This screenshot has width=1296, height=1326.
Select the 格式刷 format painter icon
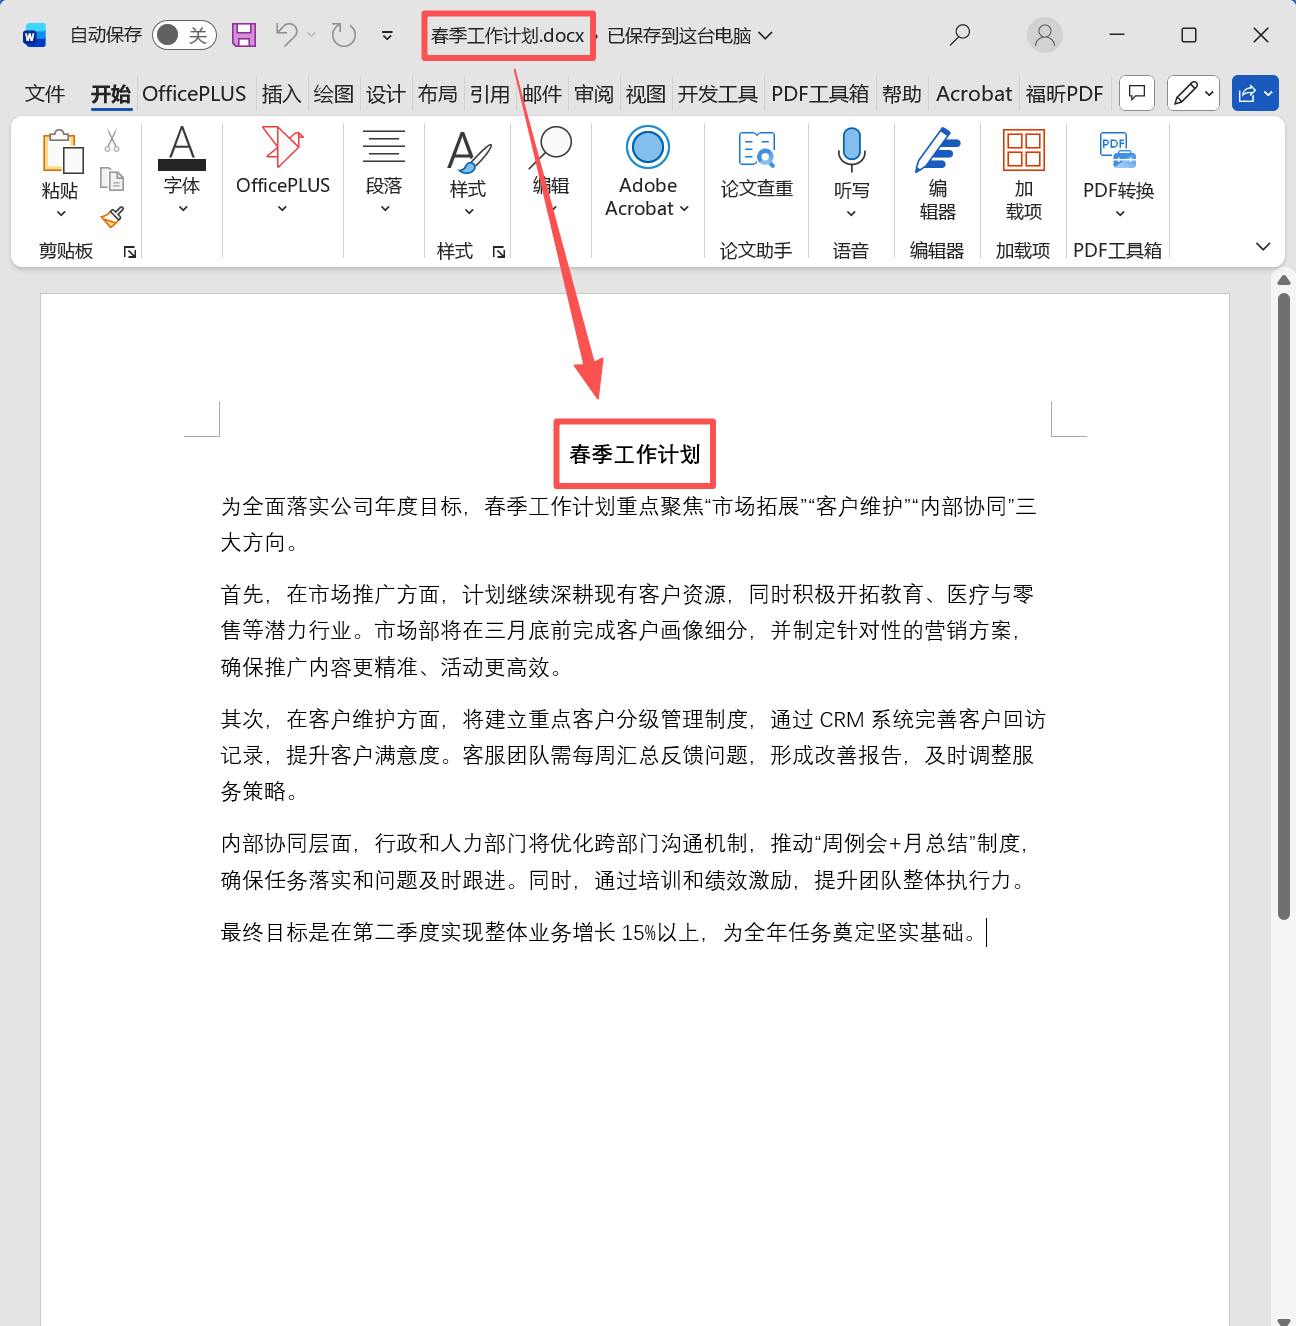click(113, 218)
